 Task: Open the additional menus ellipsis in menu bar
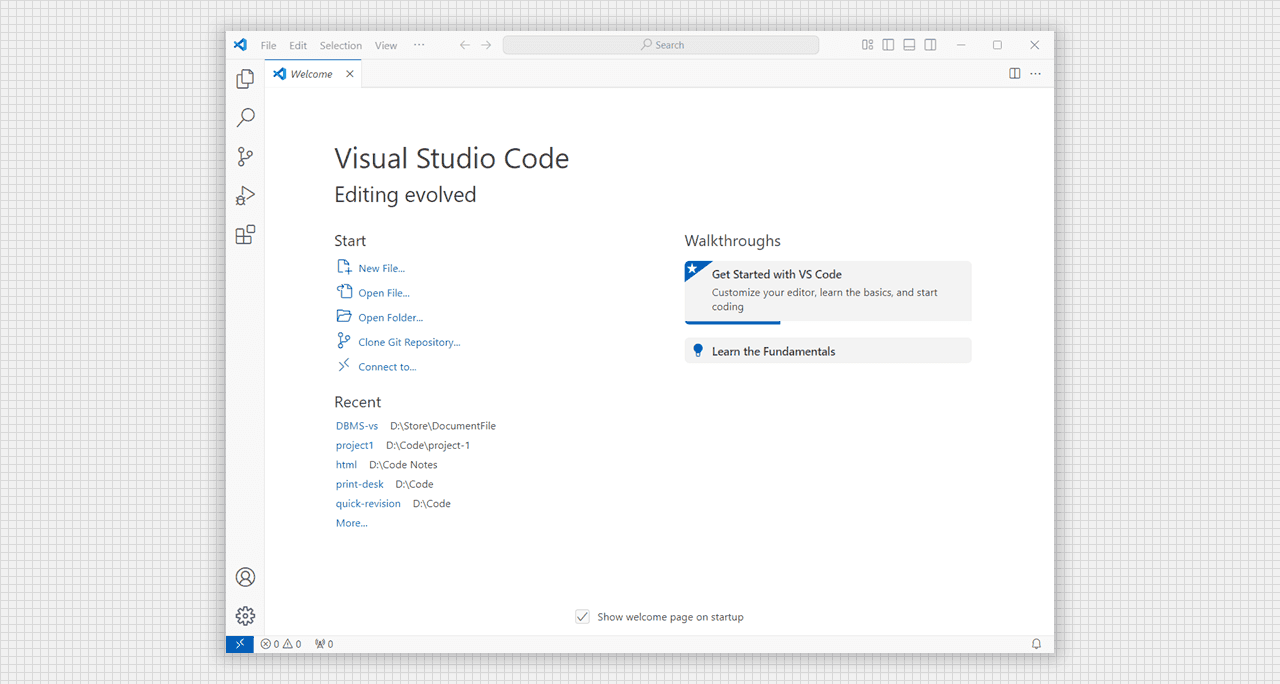coord(419,45)
